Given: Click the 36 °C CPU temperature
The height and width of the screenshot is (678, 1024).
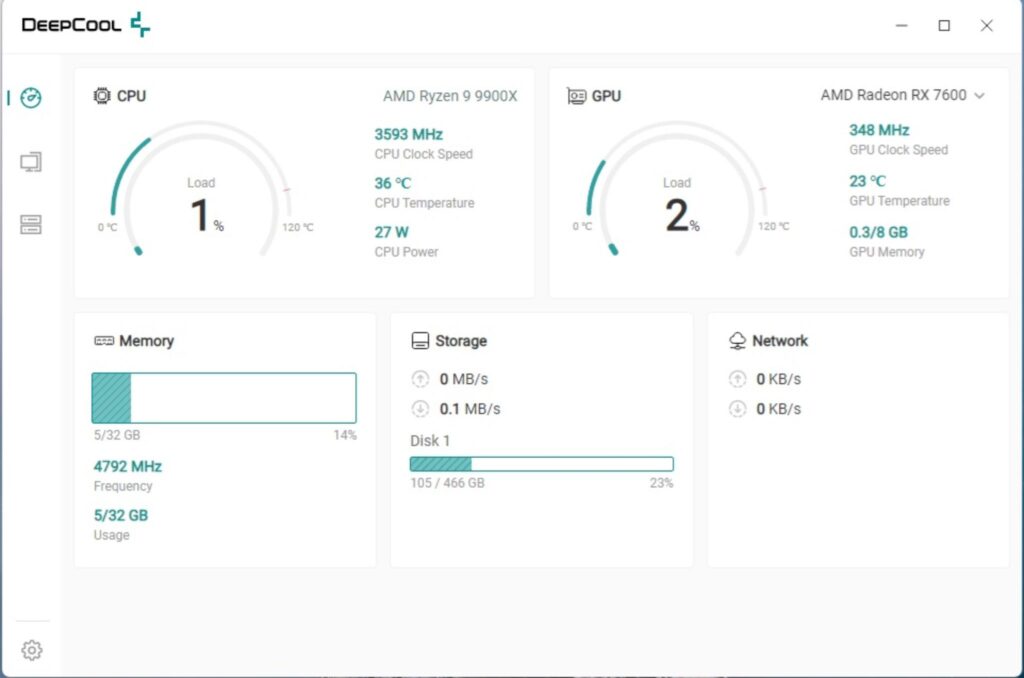Looking at the screenshot, I should pos(392,184).
